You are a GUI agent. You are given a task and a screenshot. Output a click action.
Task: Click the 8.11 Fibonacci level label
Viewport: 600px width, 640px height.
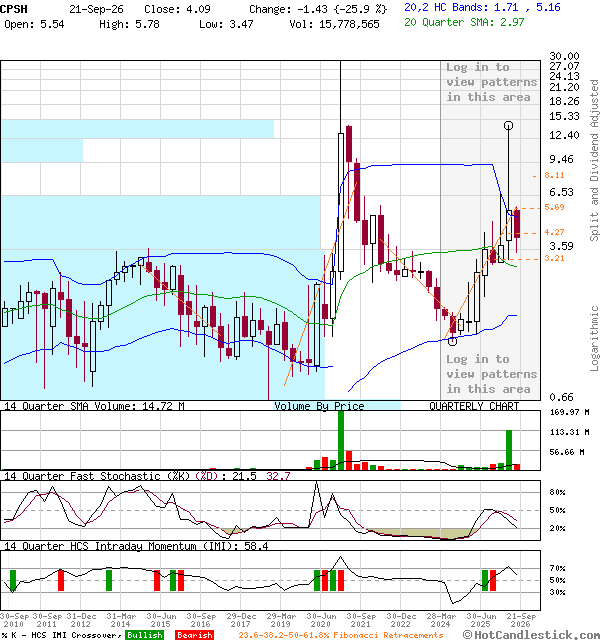[x=554, y=175]
